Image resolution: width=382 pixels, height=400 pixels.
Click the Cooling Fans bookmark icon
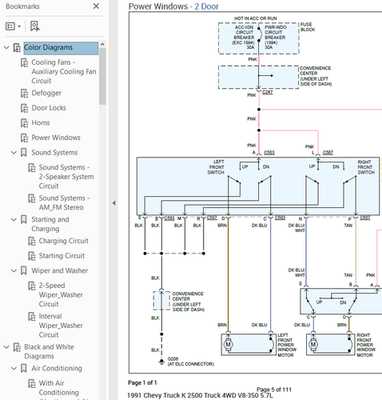click(x=24, y=63)
